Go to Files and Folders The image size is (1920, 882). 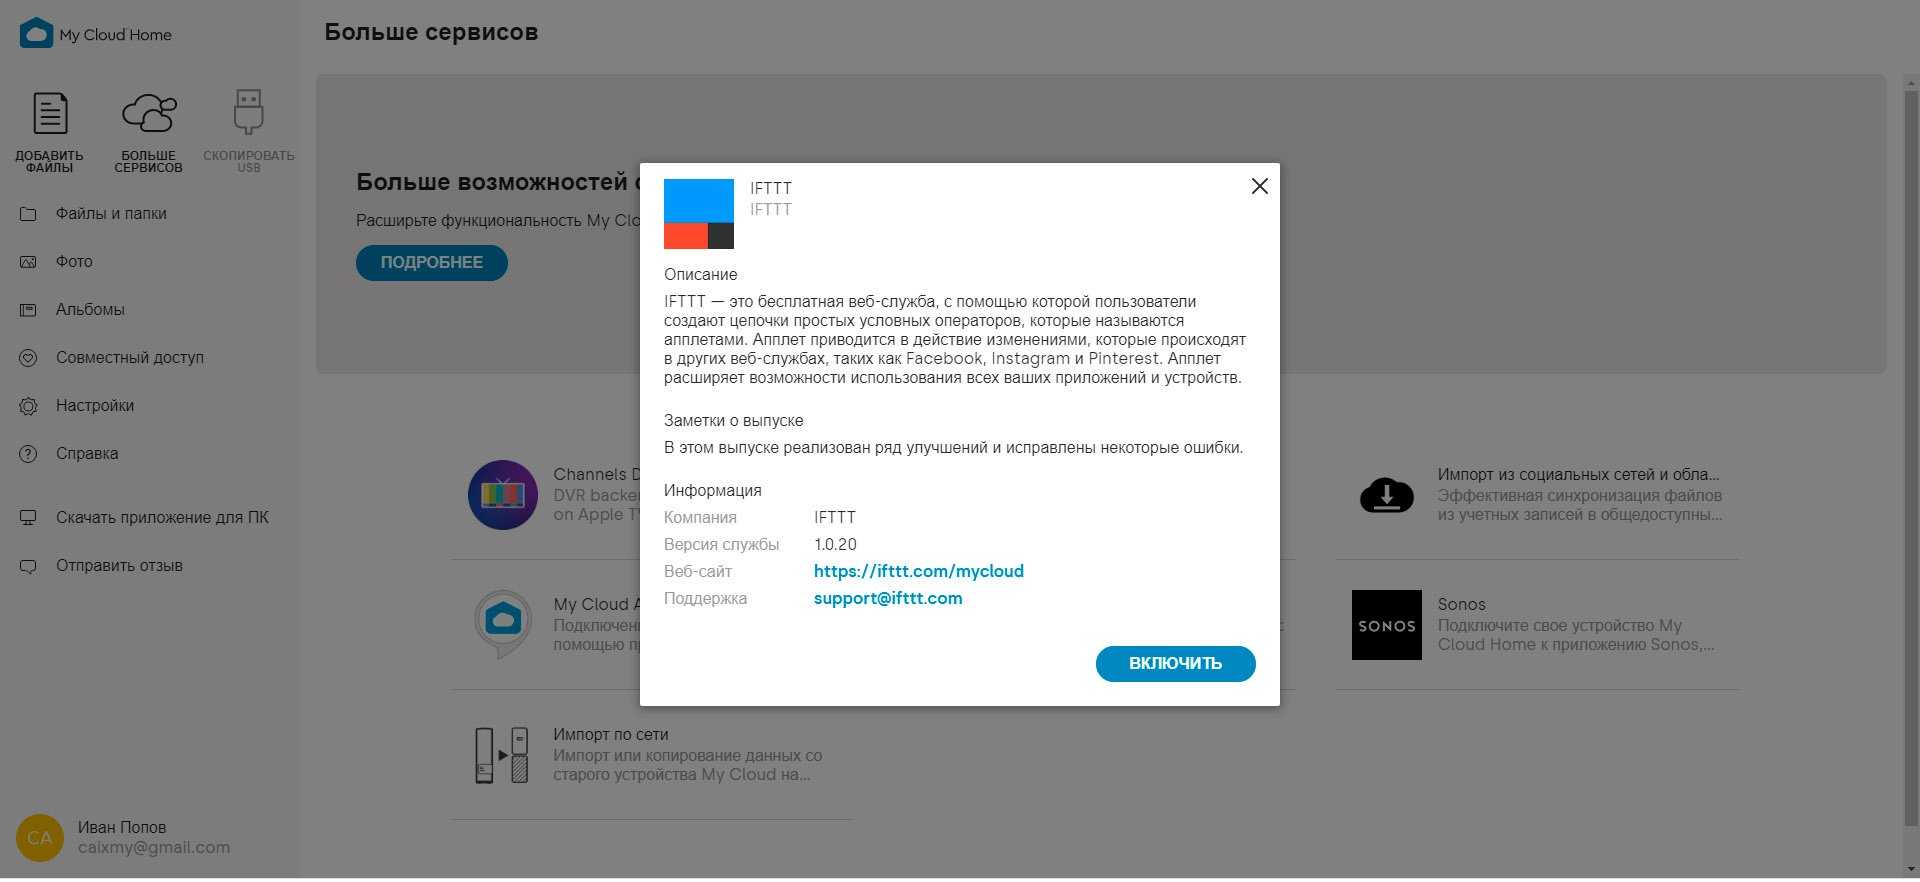(111, 214)
